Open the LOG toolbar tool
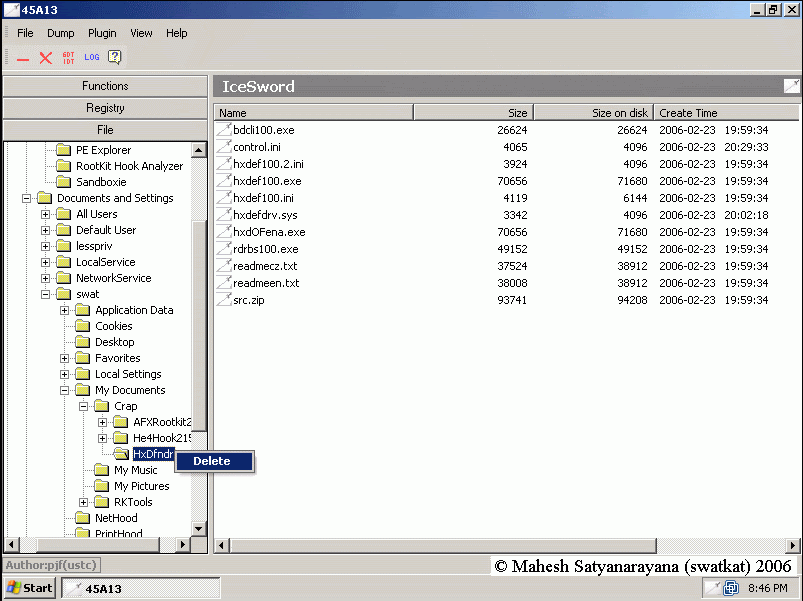The height and width of the screenshot is (601, 803). [x=92, y=57]
